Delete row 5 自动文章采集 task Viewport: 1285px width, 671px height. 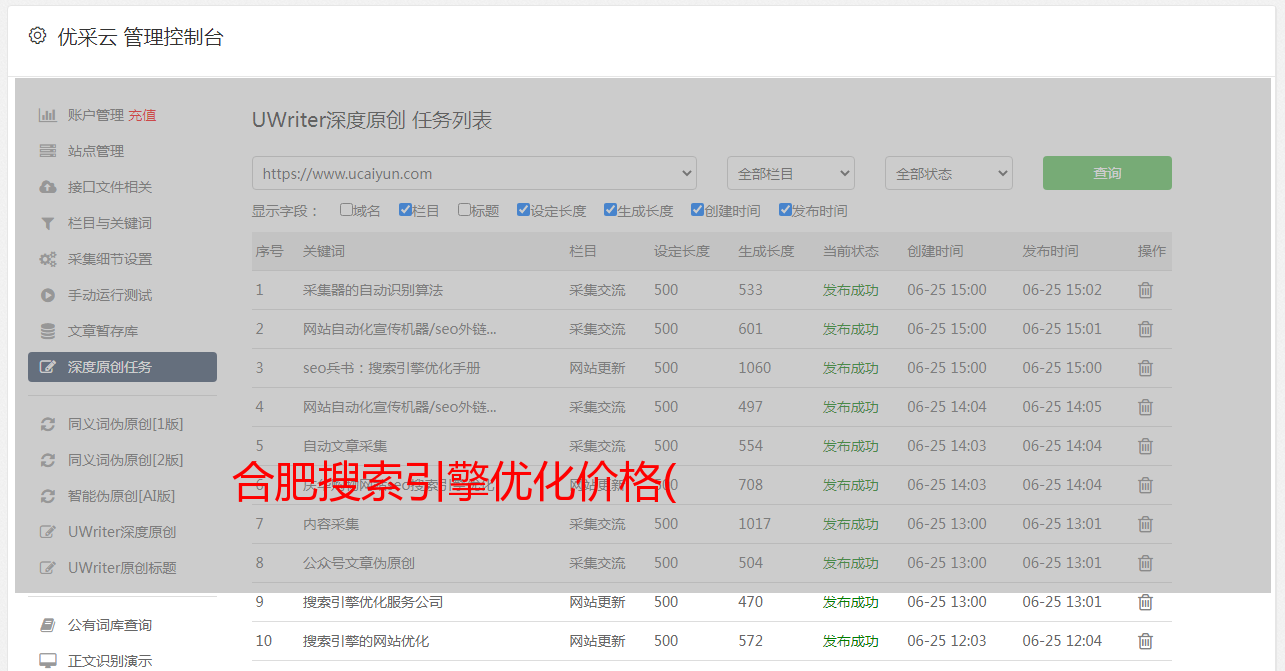1145,446
